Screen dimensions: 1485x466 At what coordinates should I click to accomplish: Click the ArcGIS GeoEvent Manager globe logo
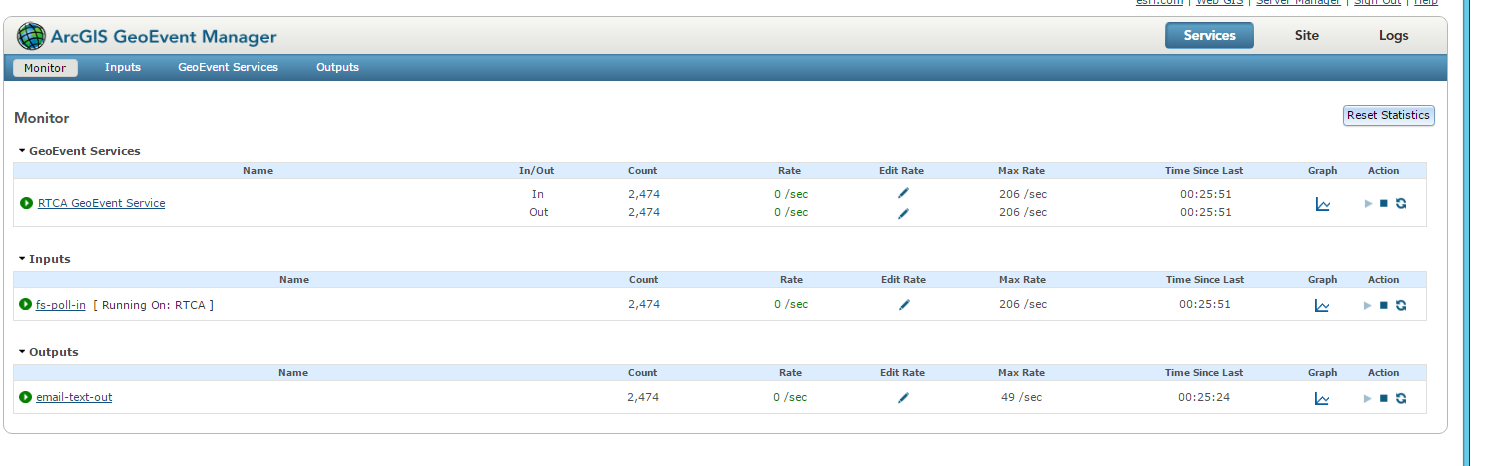32,37
